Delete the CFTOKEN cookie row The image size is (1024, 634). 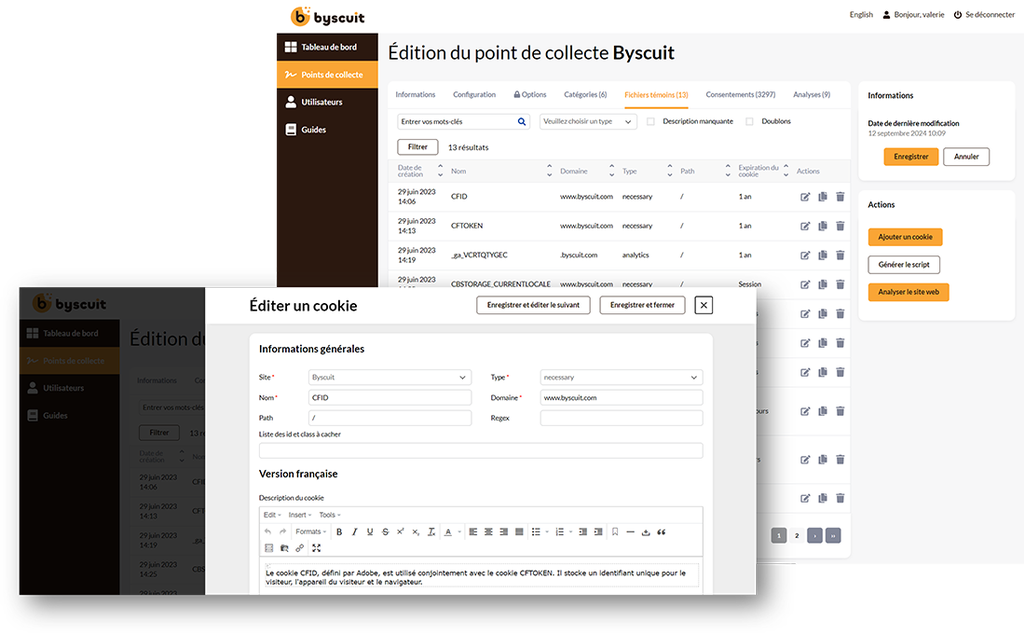click(x=840, y=226)
